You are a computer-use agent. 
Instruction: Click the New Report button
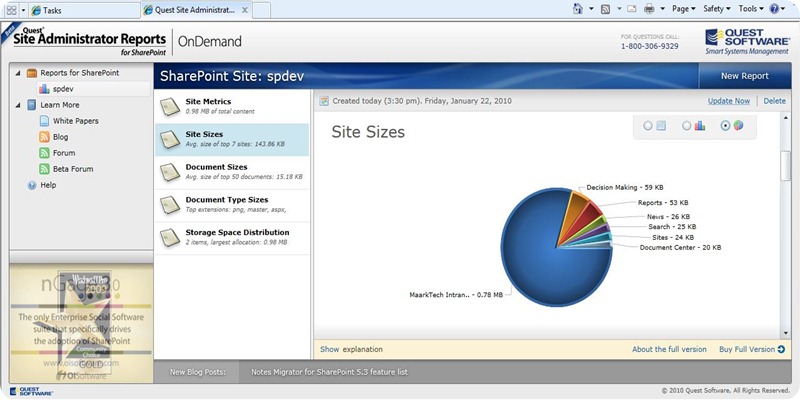coord(744,76)
